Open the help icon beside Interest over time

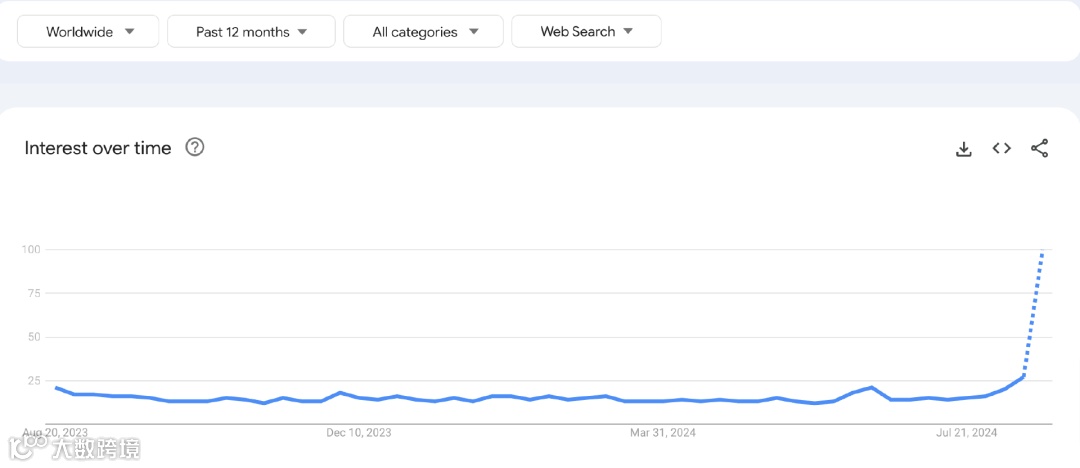click(195, 148)
